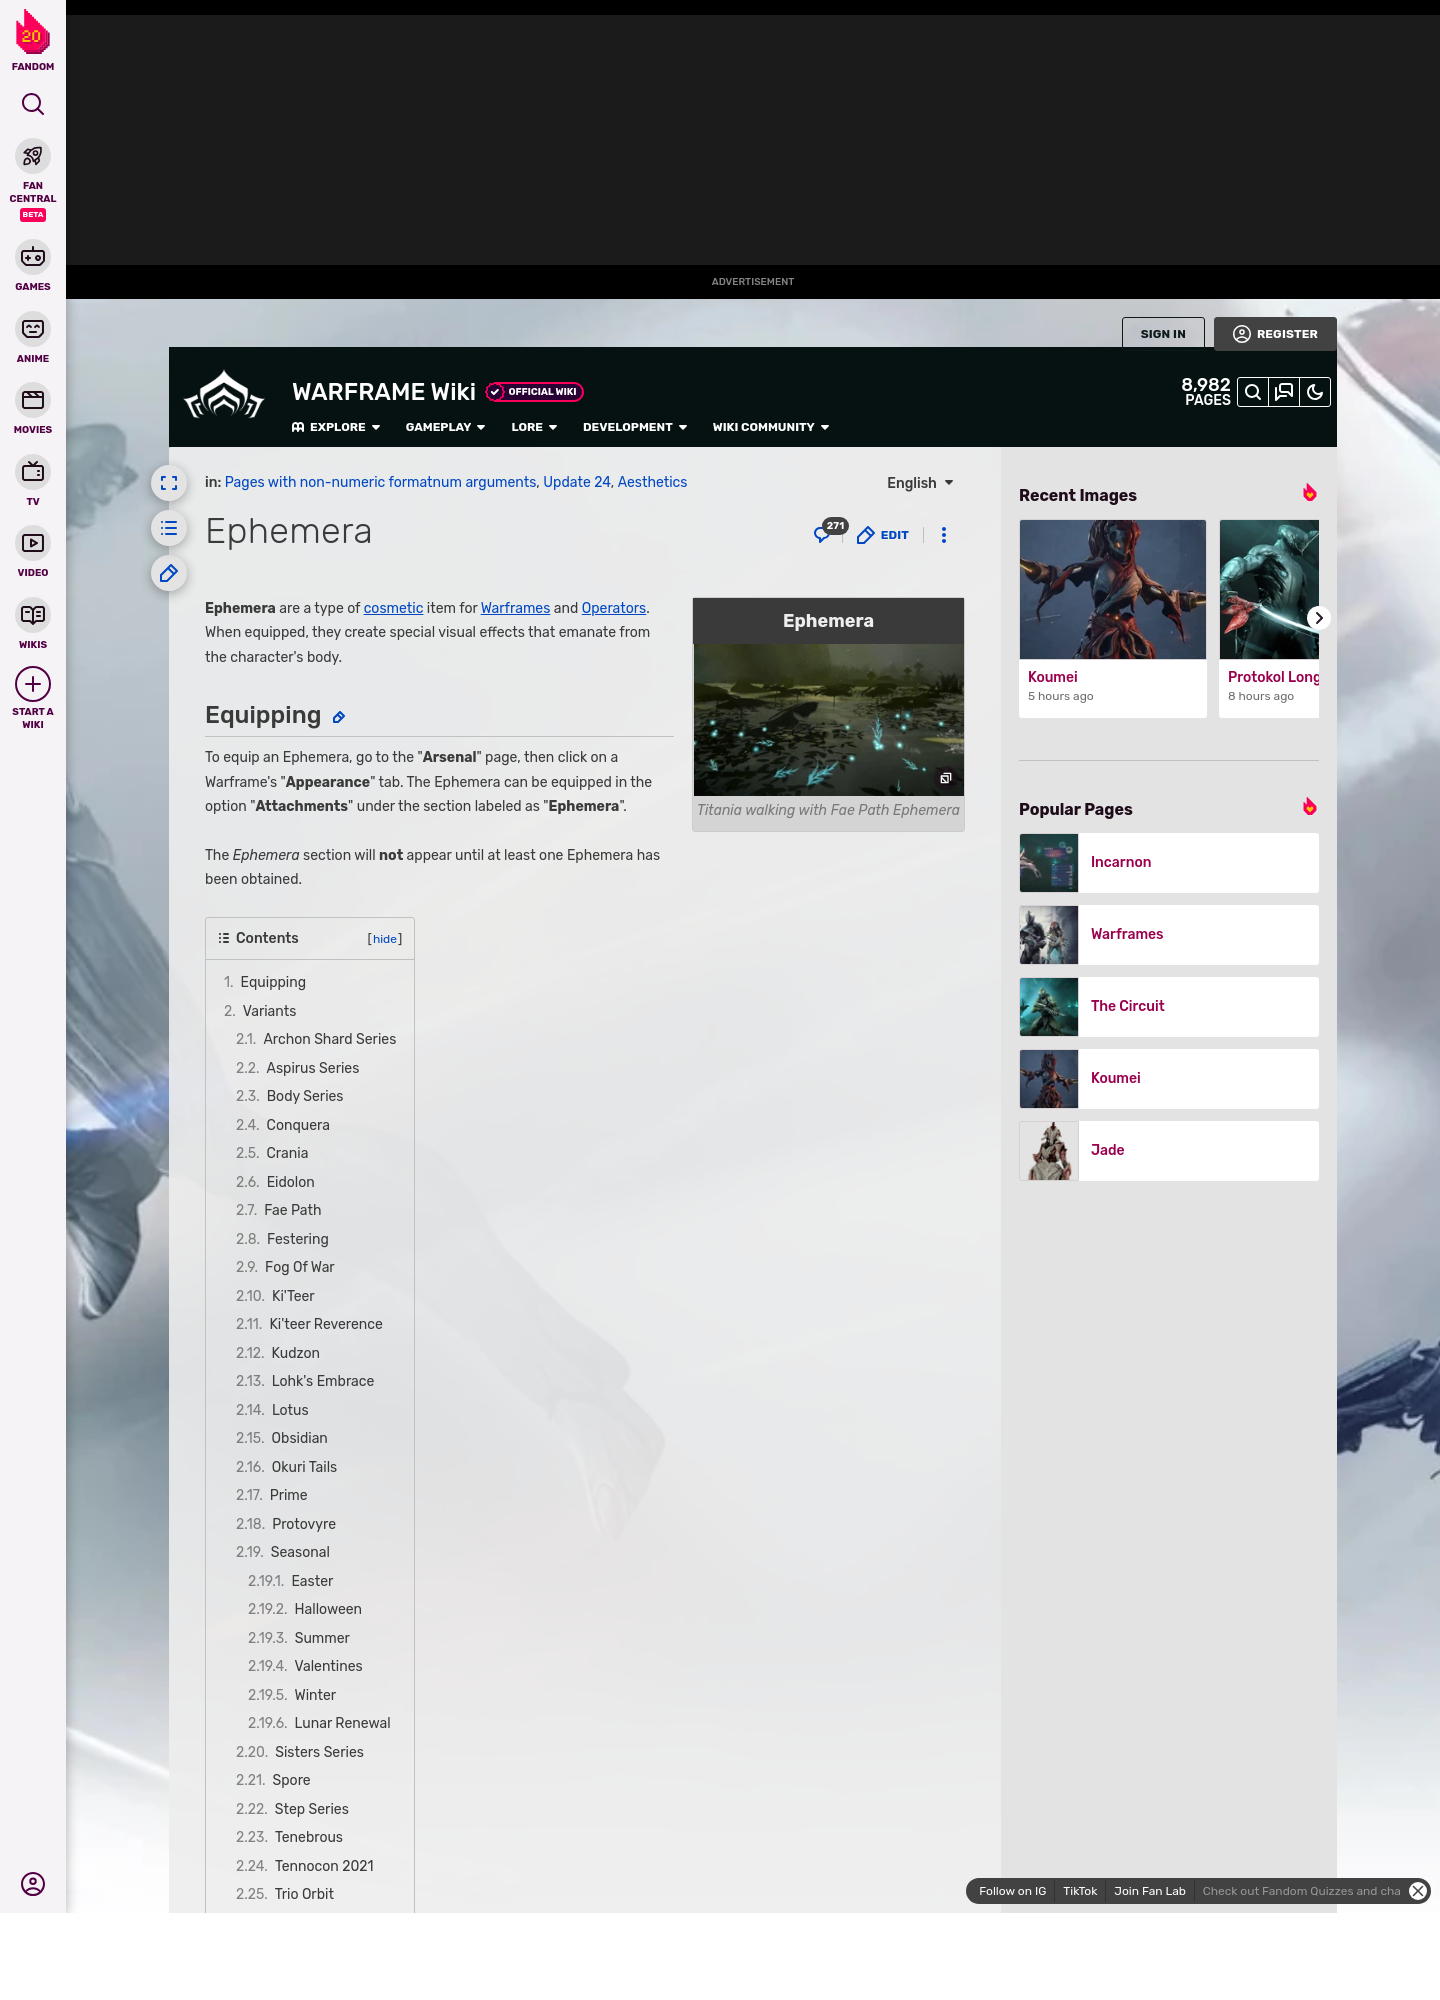The image size is (1440, 2000).
Task: Open the sticky table of contents icon
Action: pos(169,528)
